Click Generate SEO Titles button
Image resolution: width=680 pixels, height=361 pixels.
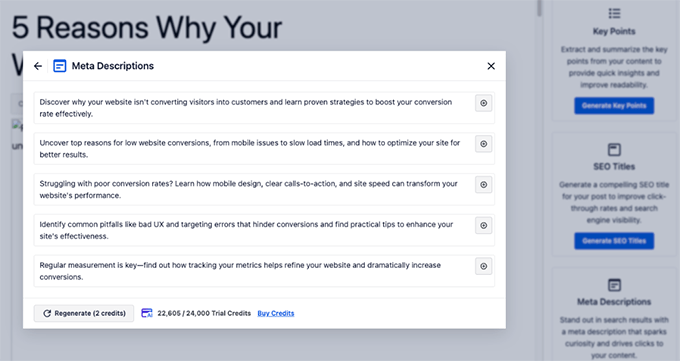614,241
